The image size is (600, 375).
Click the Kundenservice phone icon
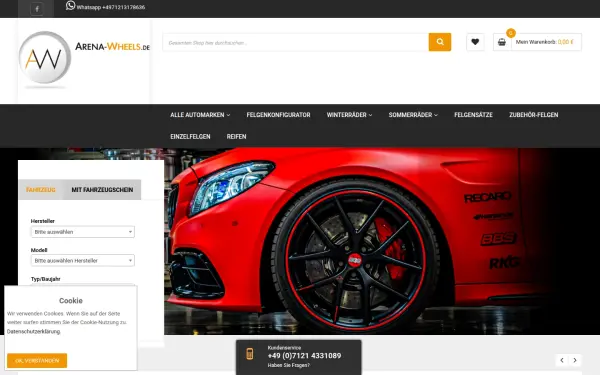(249, 354)
